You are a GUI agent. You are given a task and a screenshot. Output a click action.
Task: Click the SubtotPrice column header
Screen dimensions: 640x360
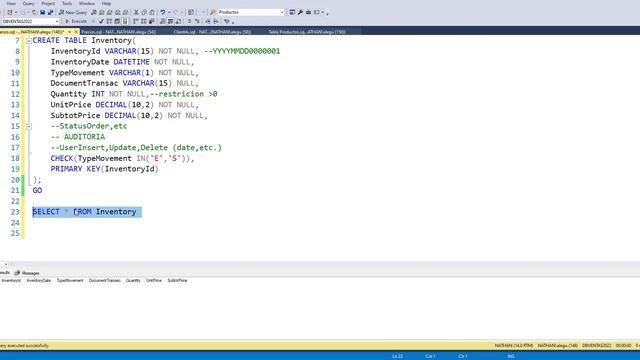click(177, 280)
